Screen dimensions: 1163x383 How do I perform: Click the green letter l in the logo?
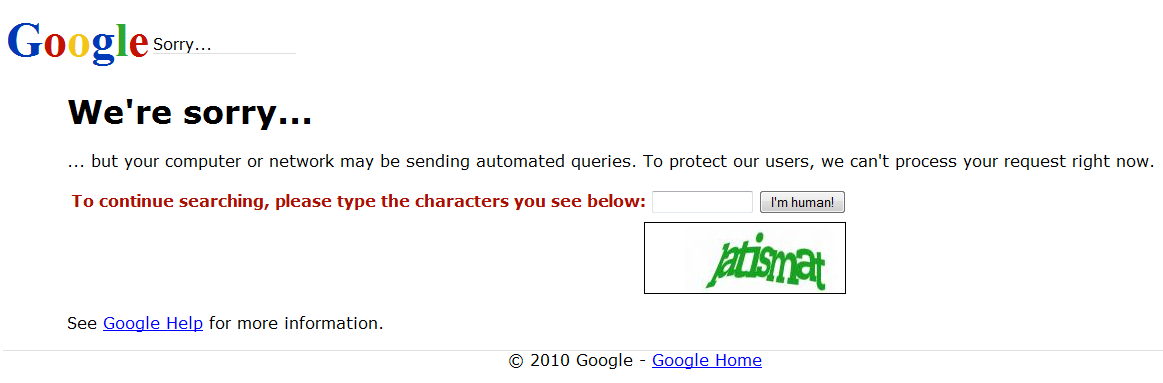pyautogui.click(x=121, y=39)
